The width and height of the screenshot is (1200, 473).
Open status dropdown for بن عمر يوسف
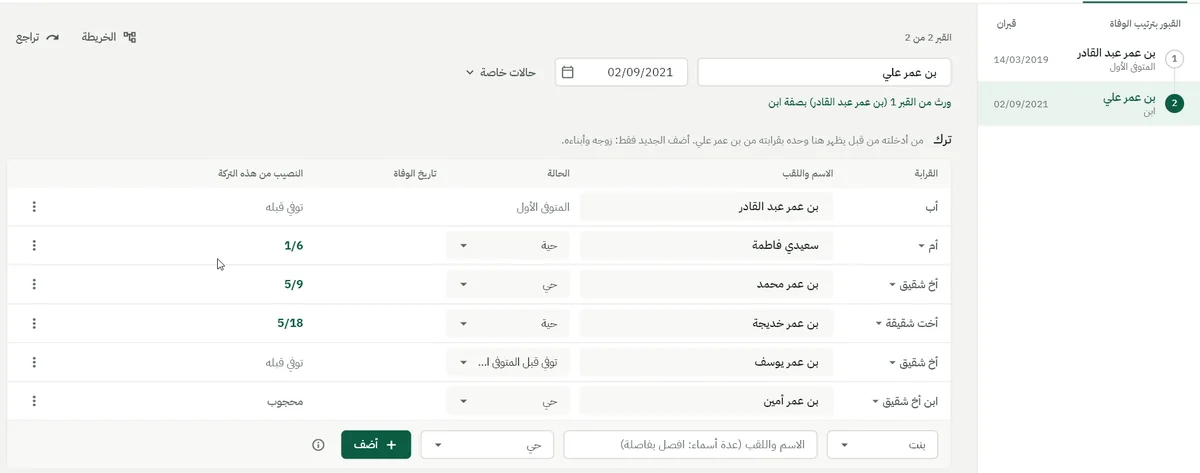tap(510, 363)
